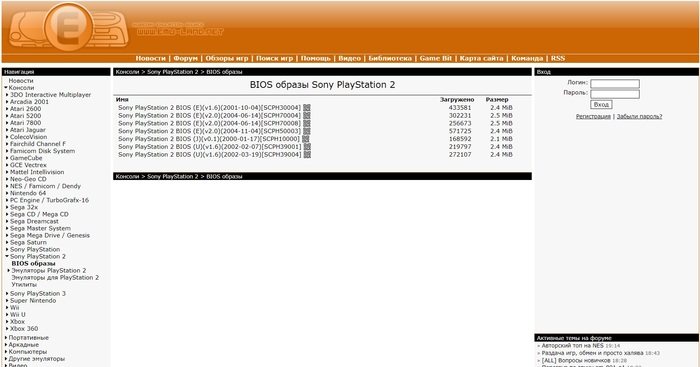Screen dimensions: 700x367
Task: Select BIOS образы in sidebar
Action: tap(33, 263)
